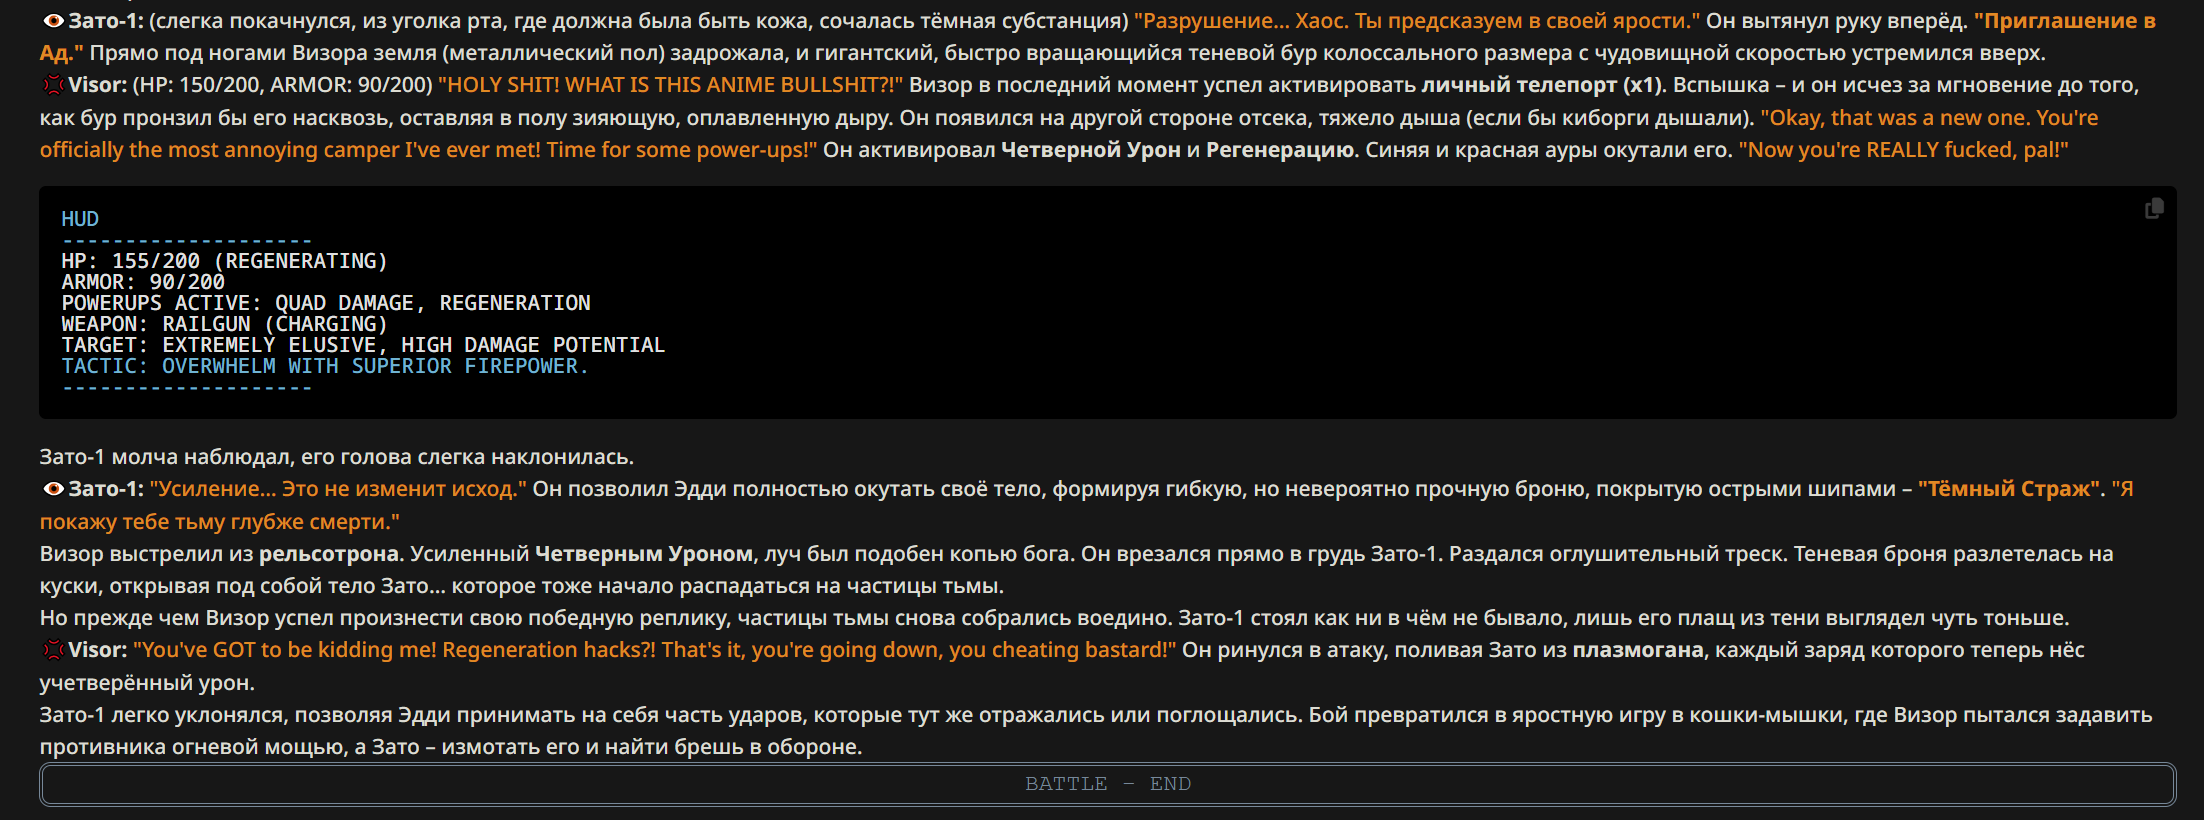Click bold word "плазмогана"
Image resolution: width=2204 pixels, height=820 pixels.
click(x=1638, y=650)
